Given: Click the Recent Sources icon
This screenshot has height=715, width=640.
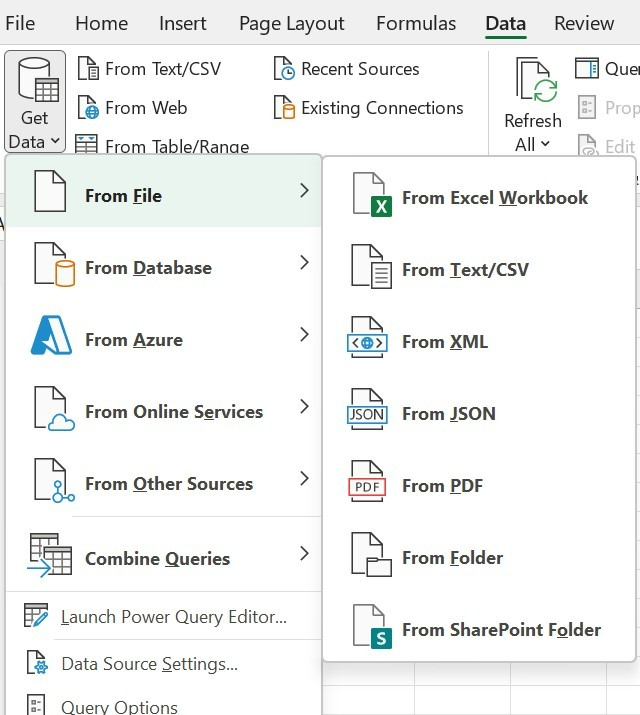Looking at the screenshot, I should coord(284,68).
